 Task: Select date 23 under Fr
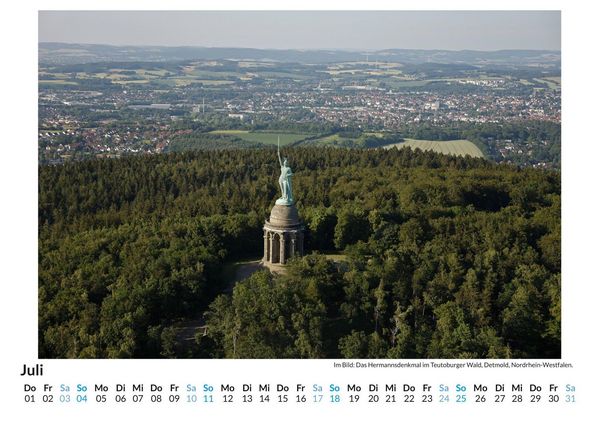pyautogui.click(x=427, y=399)
